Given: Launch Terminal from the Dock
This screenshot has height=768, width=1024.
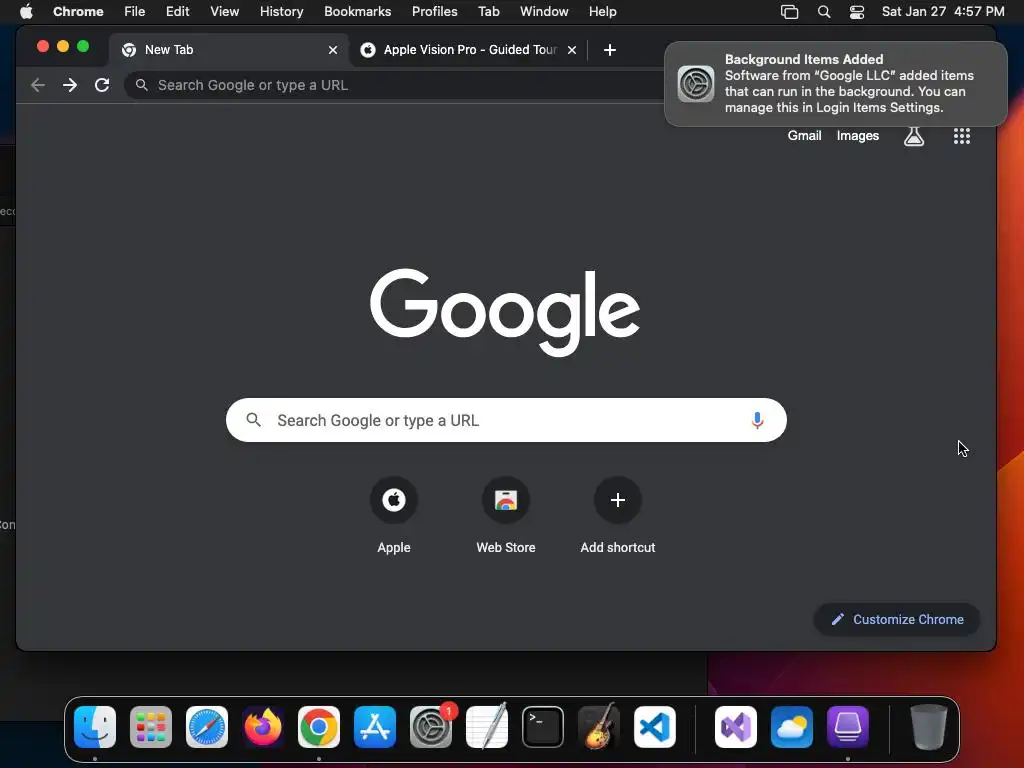Looking at the screenshot, I should pyautogui.click(x=543, y=727).
